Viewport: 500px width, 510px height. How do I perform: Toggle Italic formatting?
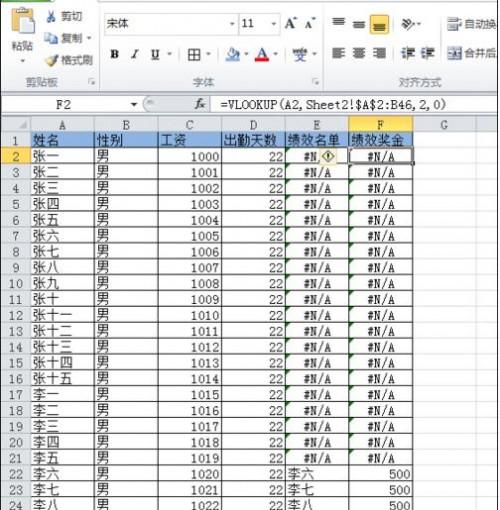[x=135, y=54]
